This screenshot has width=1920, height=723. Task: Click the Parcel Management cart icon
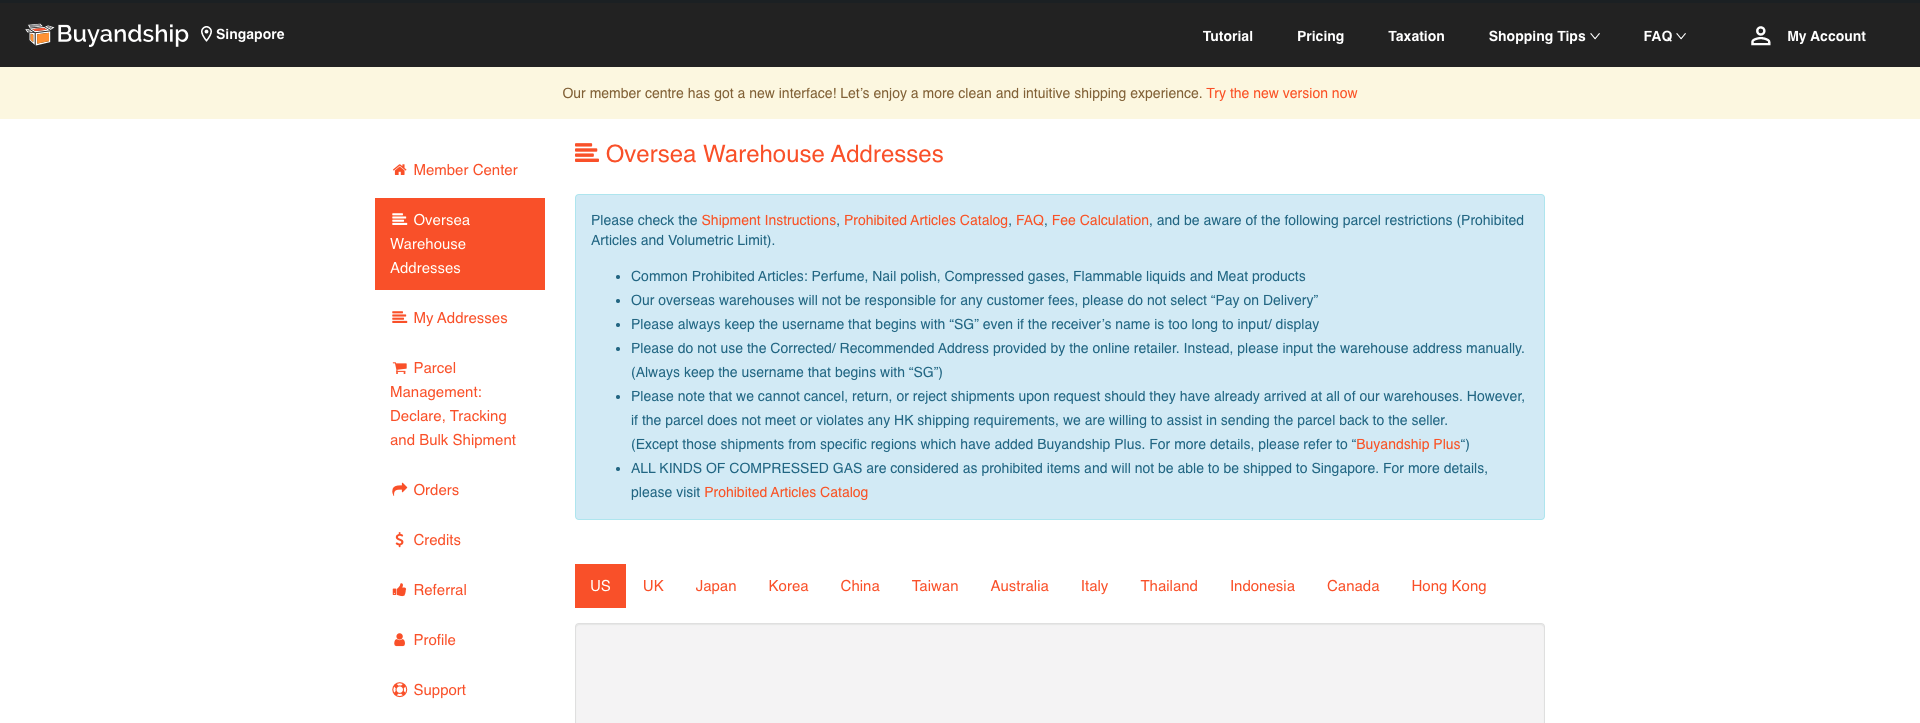point(399,368)
